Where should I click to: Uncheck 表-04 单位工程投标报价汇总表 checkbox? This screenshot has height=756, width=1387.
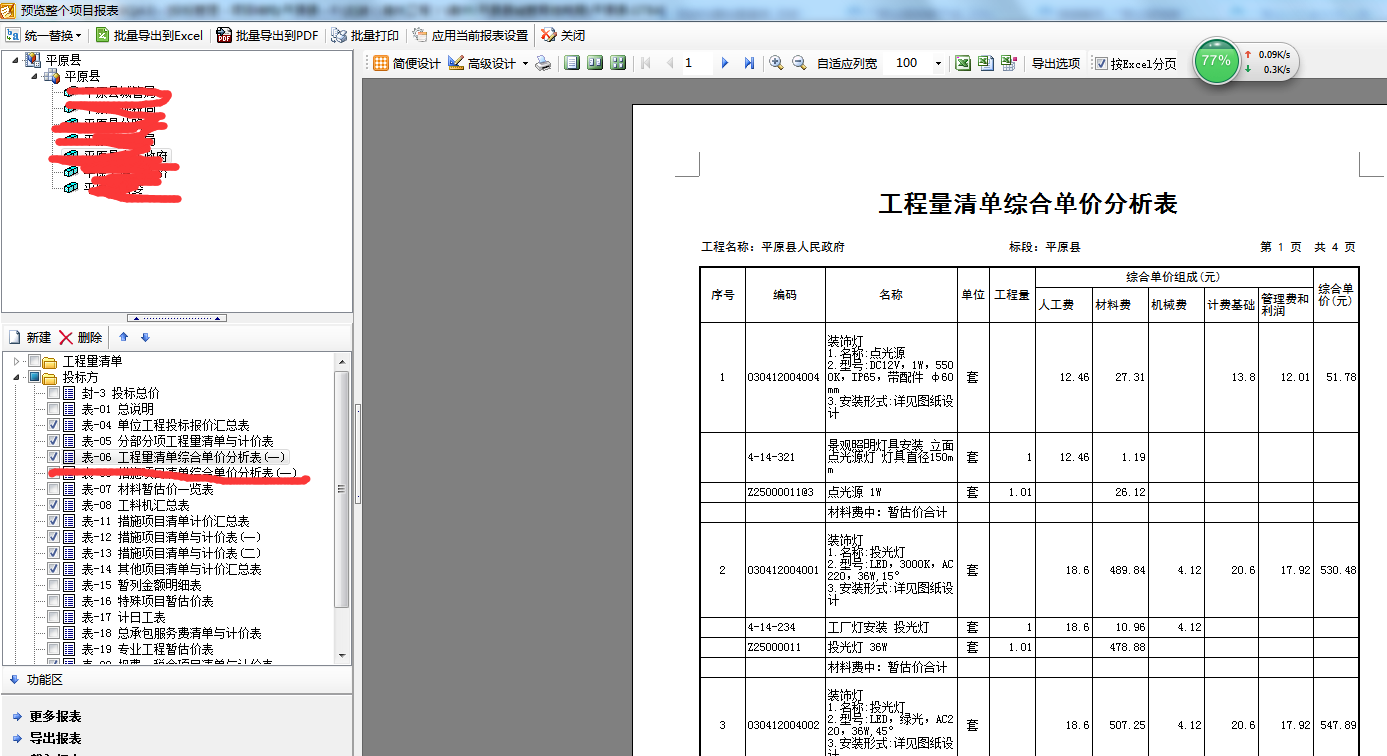pyautogui.click(x=53, y=425)
